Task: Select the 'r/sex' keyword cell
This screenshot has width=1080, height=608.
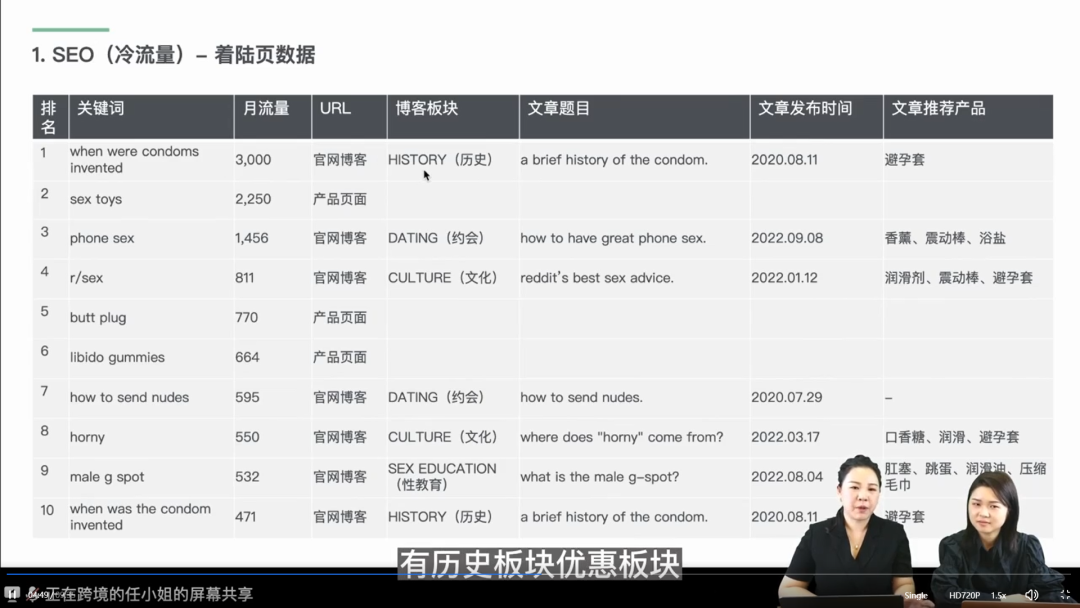Action: coord(86,278)
